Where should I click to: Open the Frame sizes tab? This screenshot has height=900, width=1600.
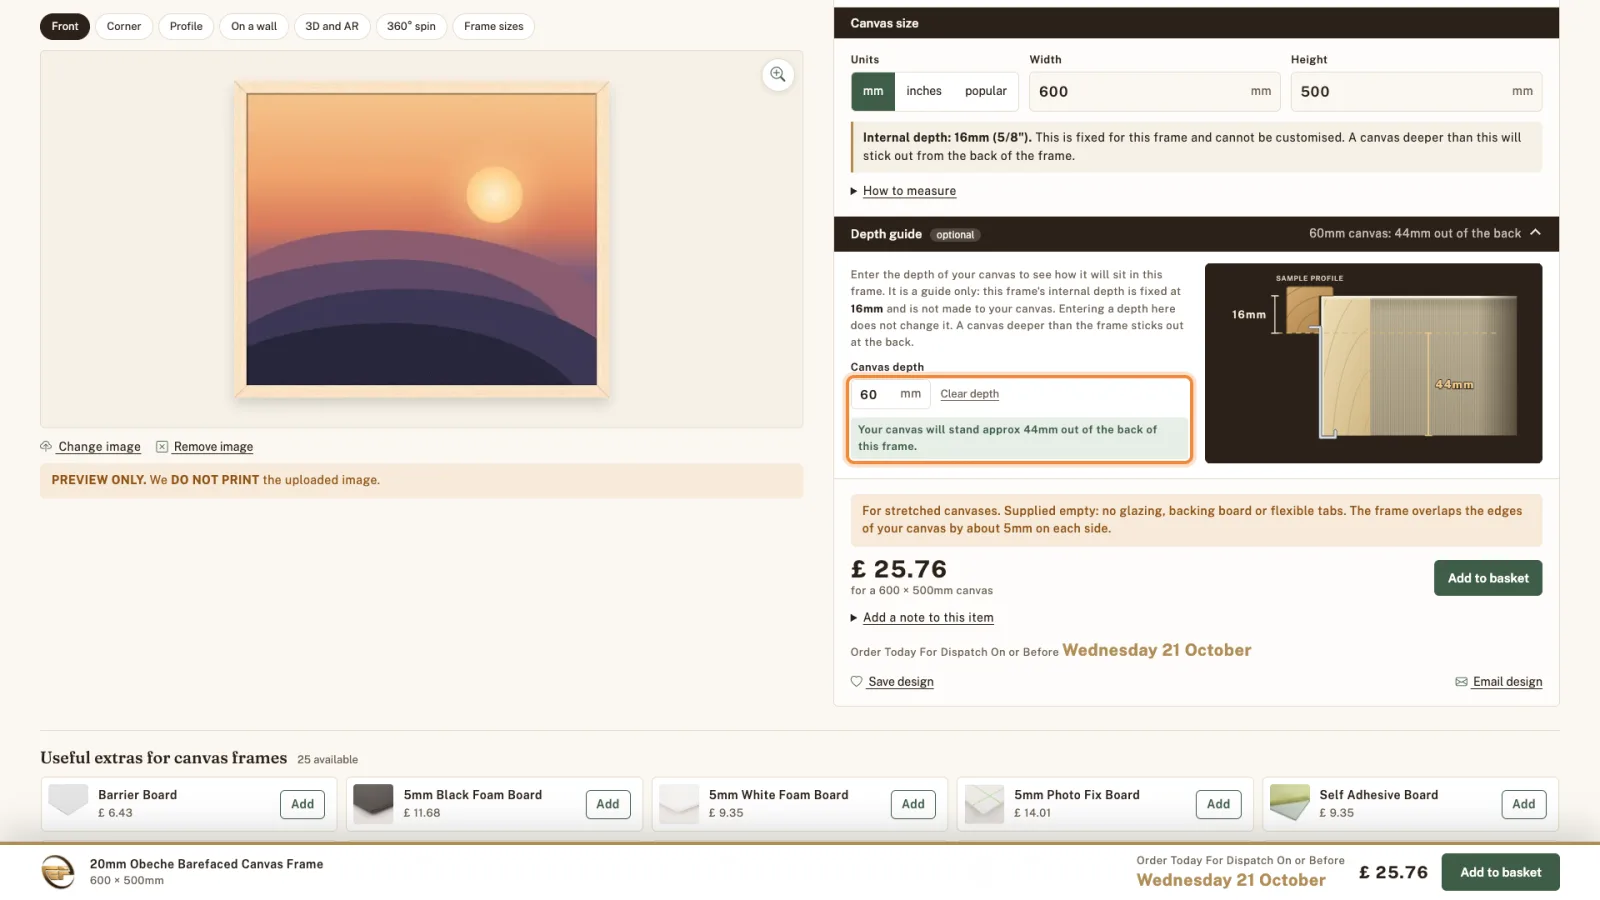point(494,26)
